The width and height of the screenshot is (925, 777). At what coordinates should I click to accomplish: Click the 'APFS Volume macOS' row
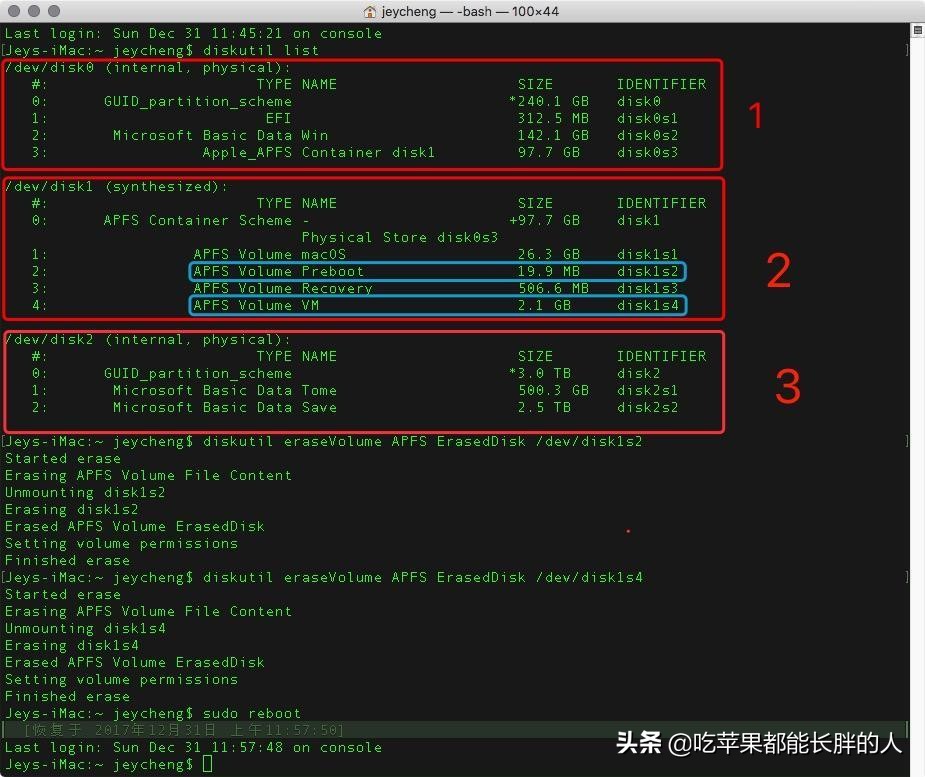tap(270, 255)
